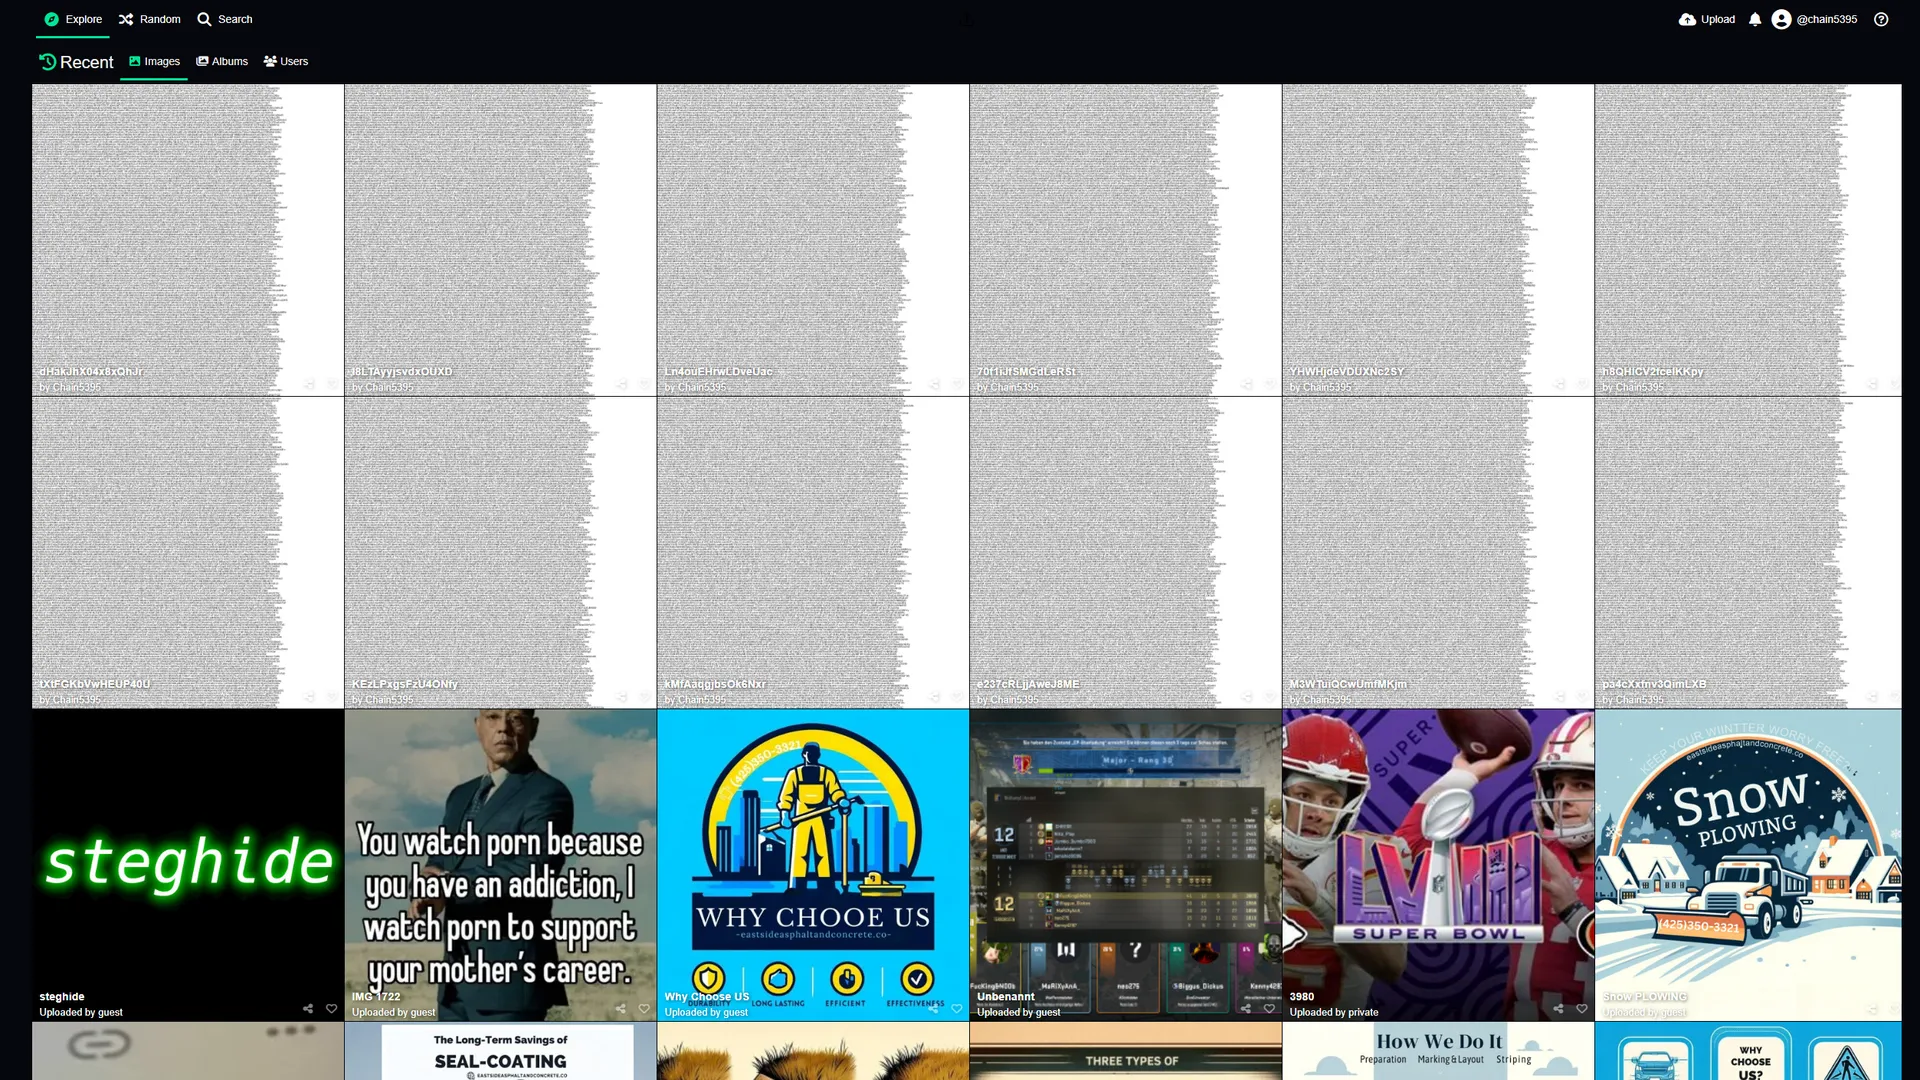1920x1080 pixels.
Task: Open Search with the magnifier icon
Action: [x=204, y=19]
